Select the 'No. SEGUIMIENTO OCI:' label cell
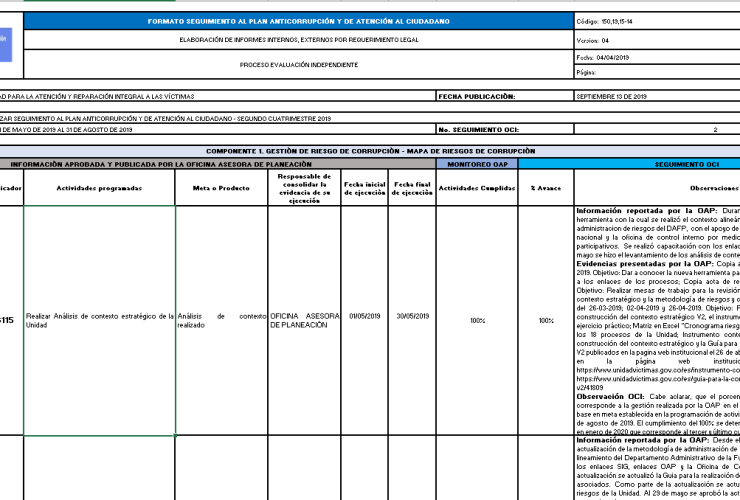 click(504, 130)
